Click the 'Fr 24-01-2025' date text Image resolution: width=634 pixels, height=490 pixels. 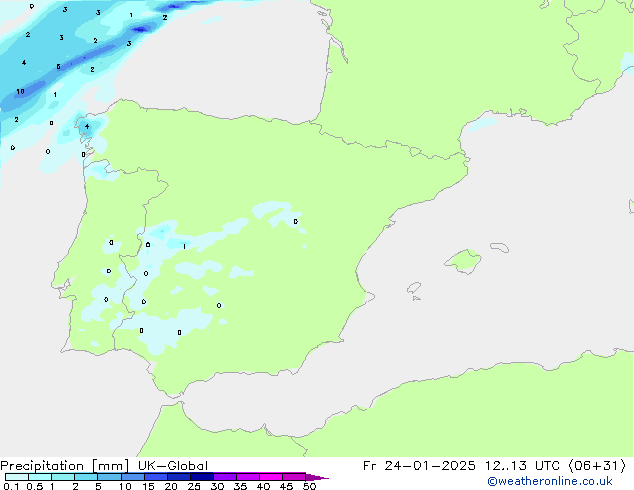click(x=419, y=466)
